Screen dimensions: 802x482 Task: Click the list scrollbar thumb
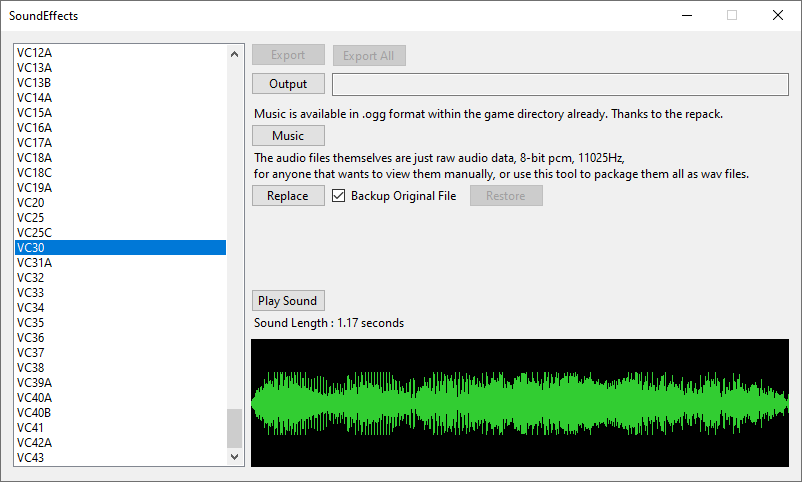pyautogui.click(x=234, y=428)
